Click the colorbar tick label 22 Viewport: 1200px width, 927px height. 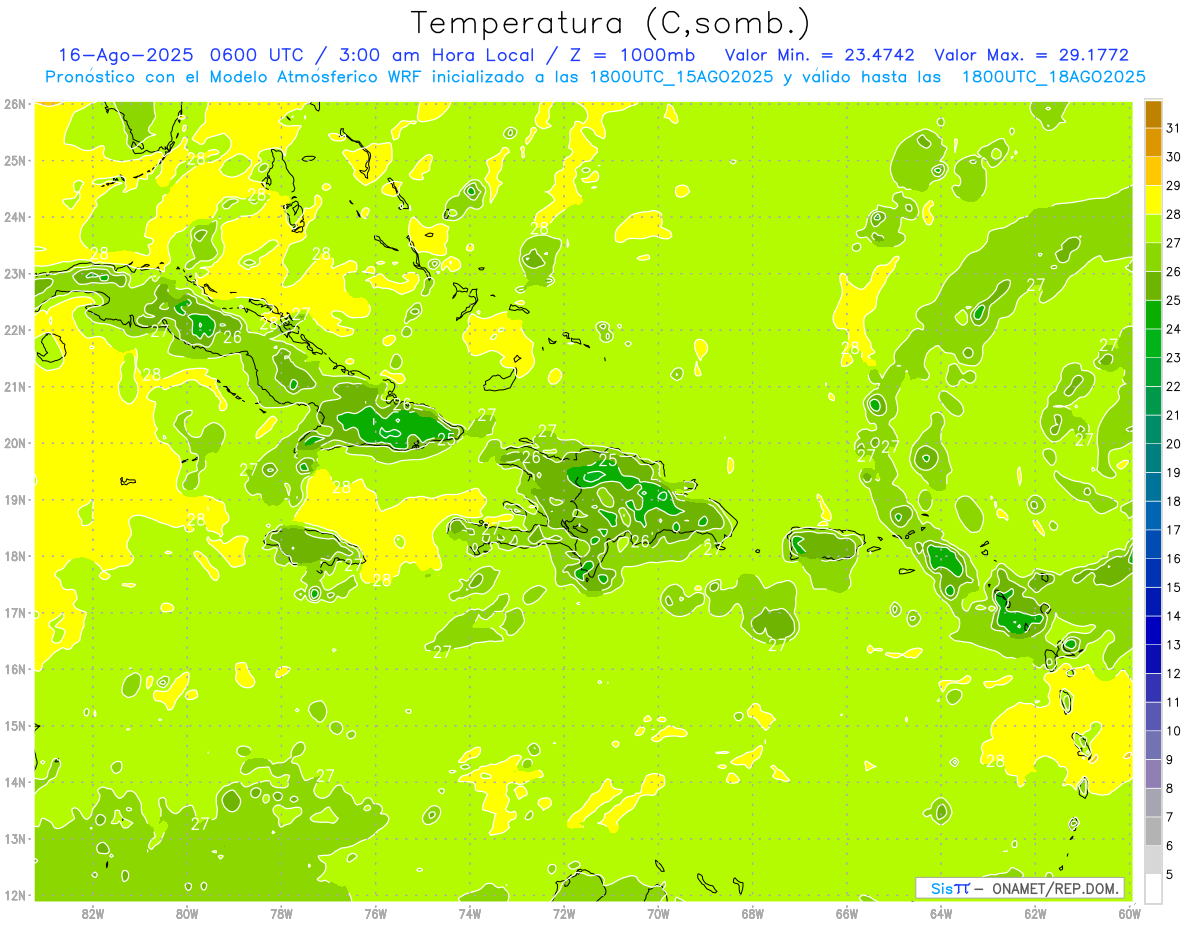(x=1174, y=387)
